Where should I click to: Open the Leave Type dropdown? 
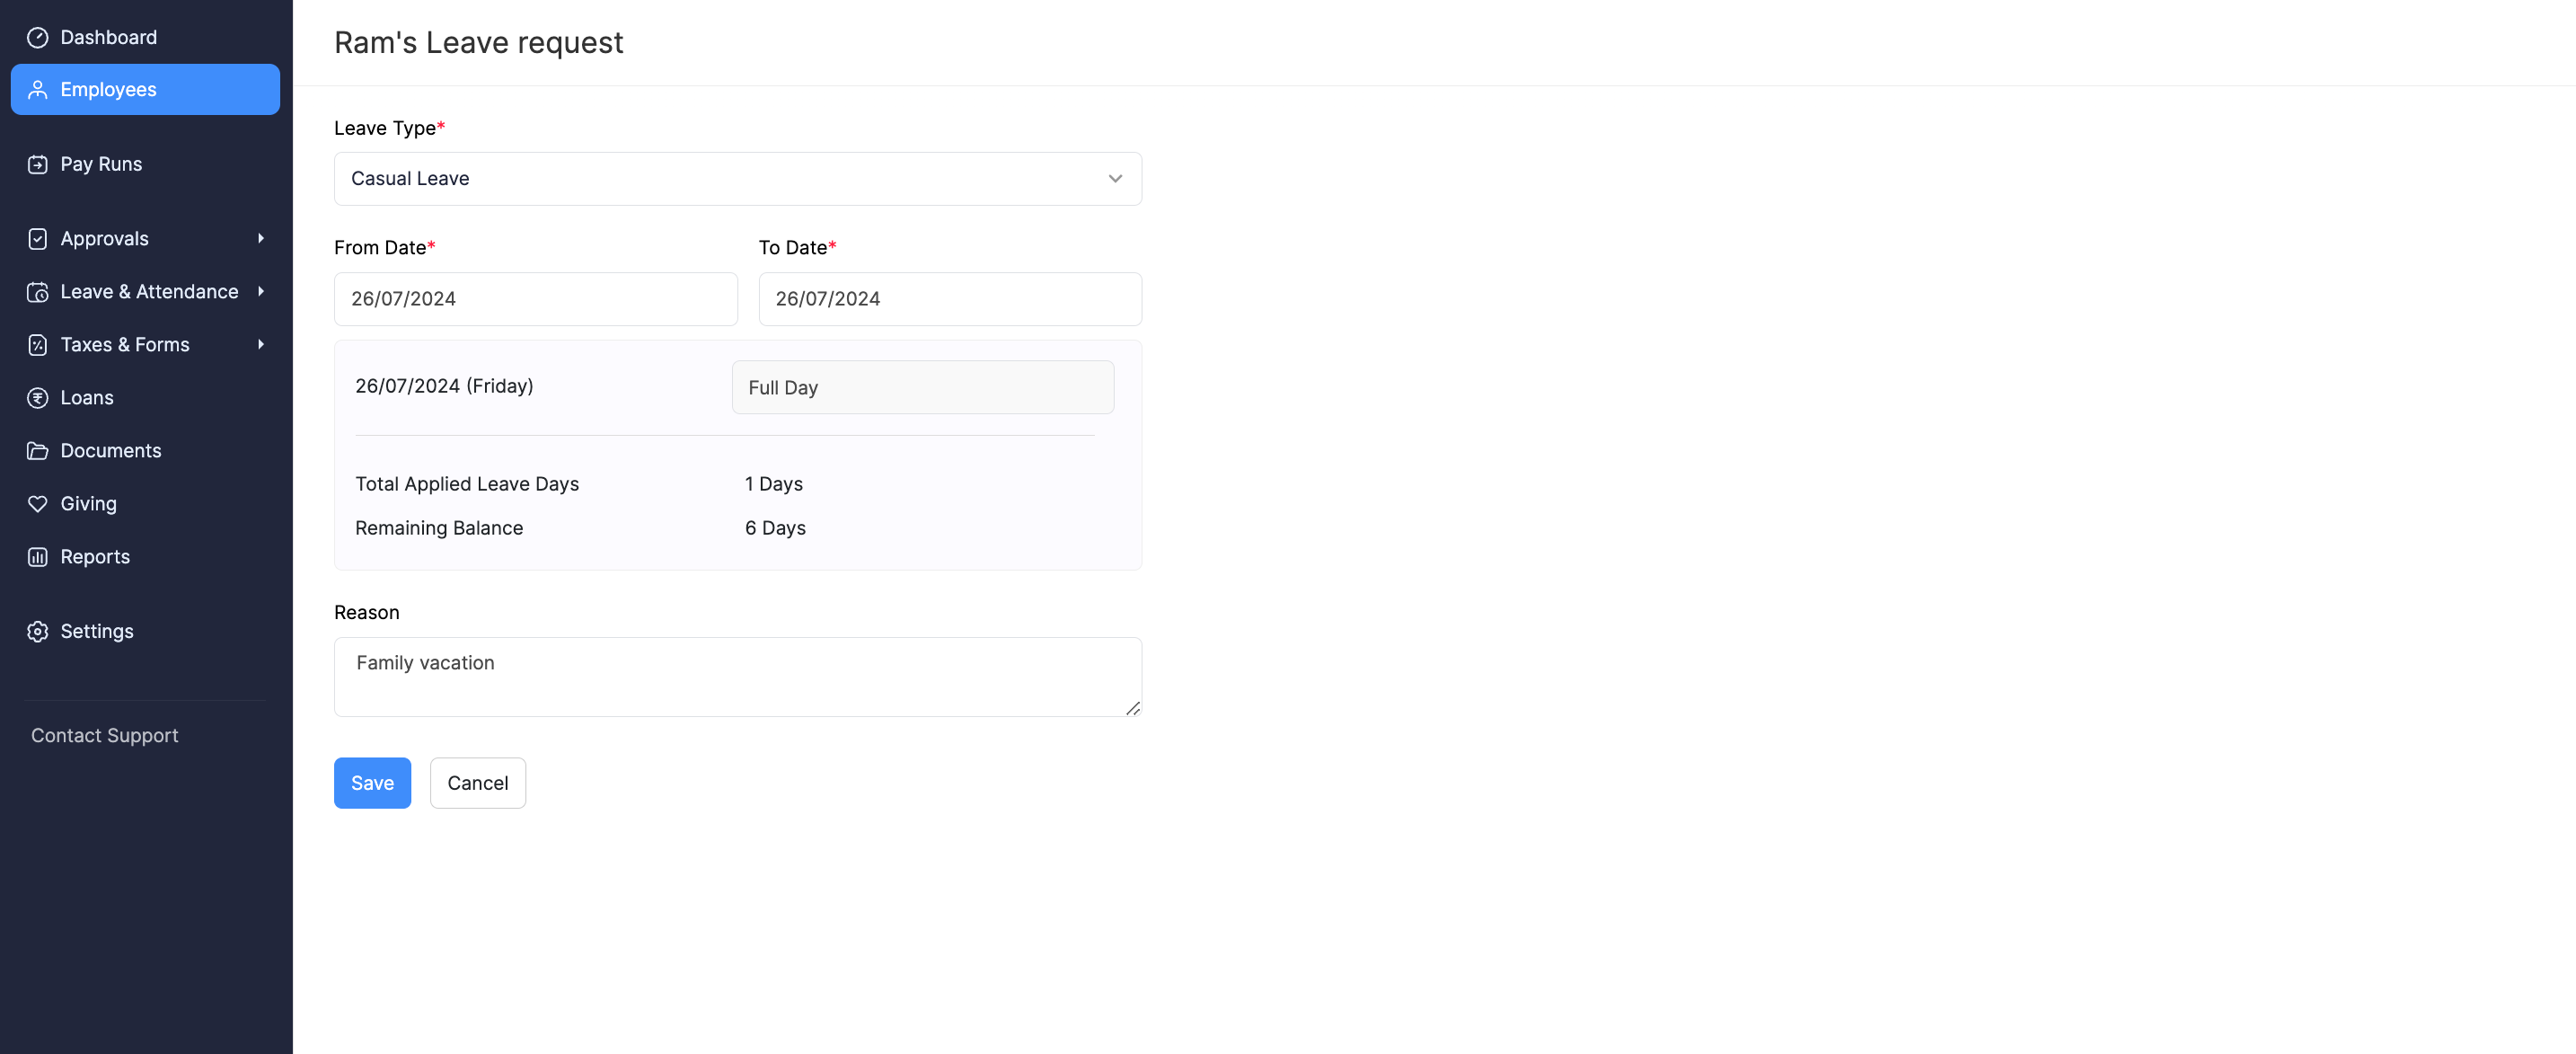(737, 178)
